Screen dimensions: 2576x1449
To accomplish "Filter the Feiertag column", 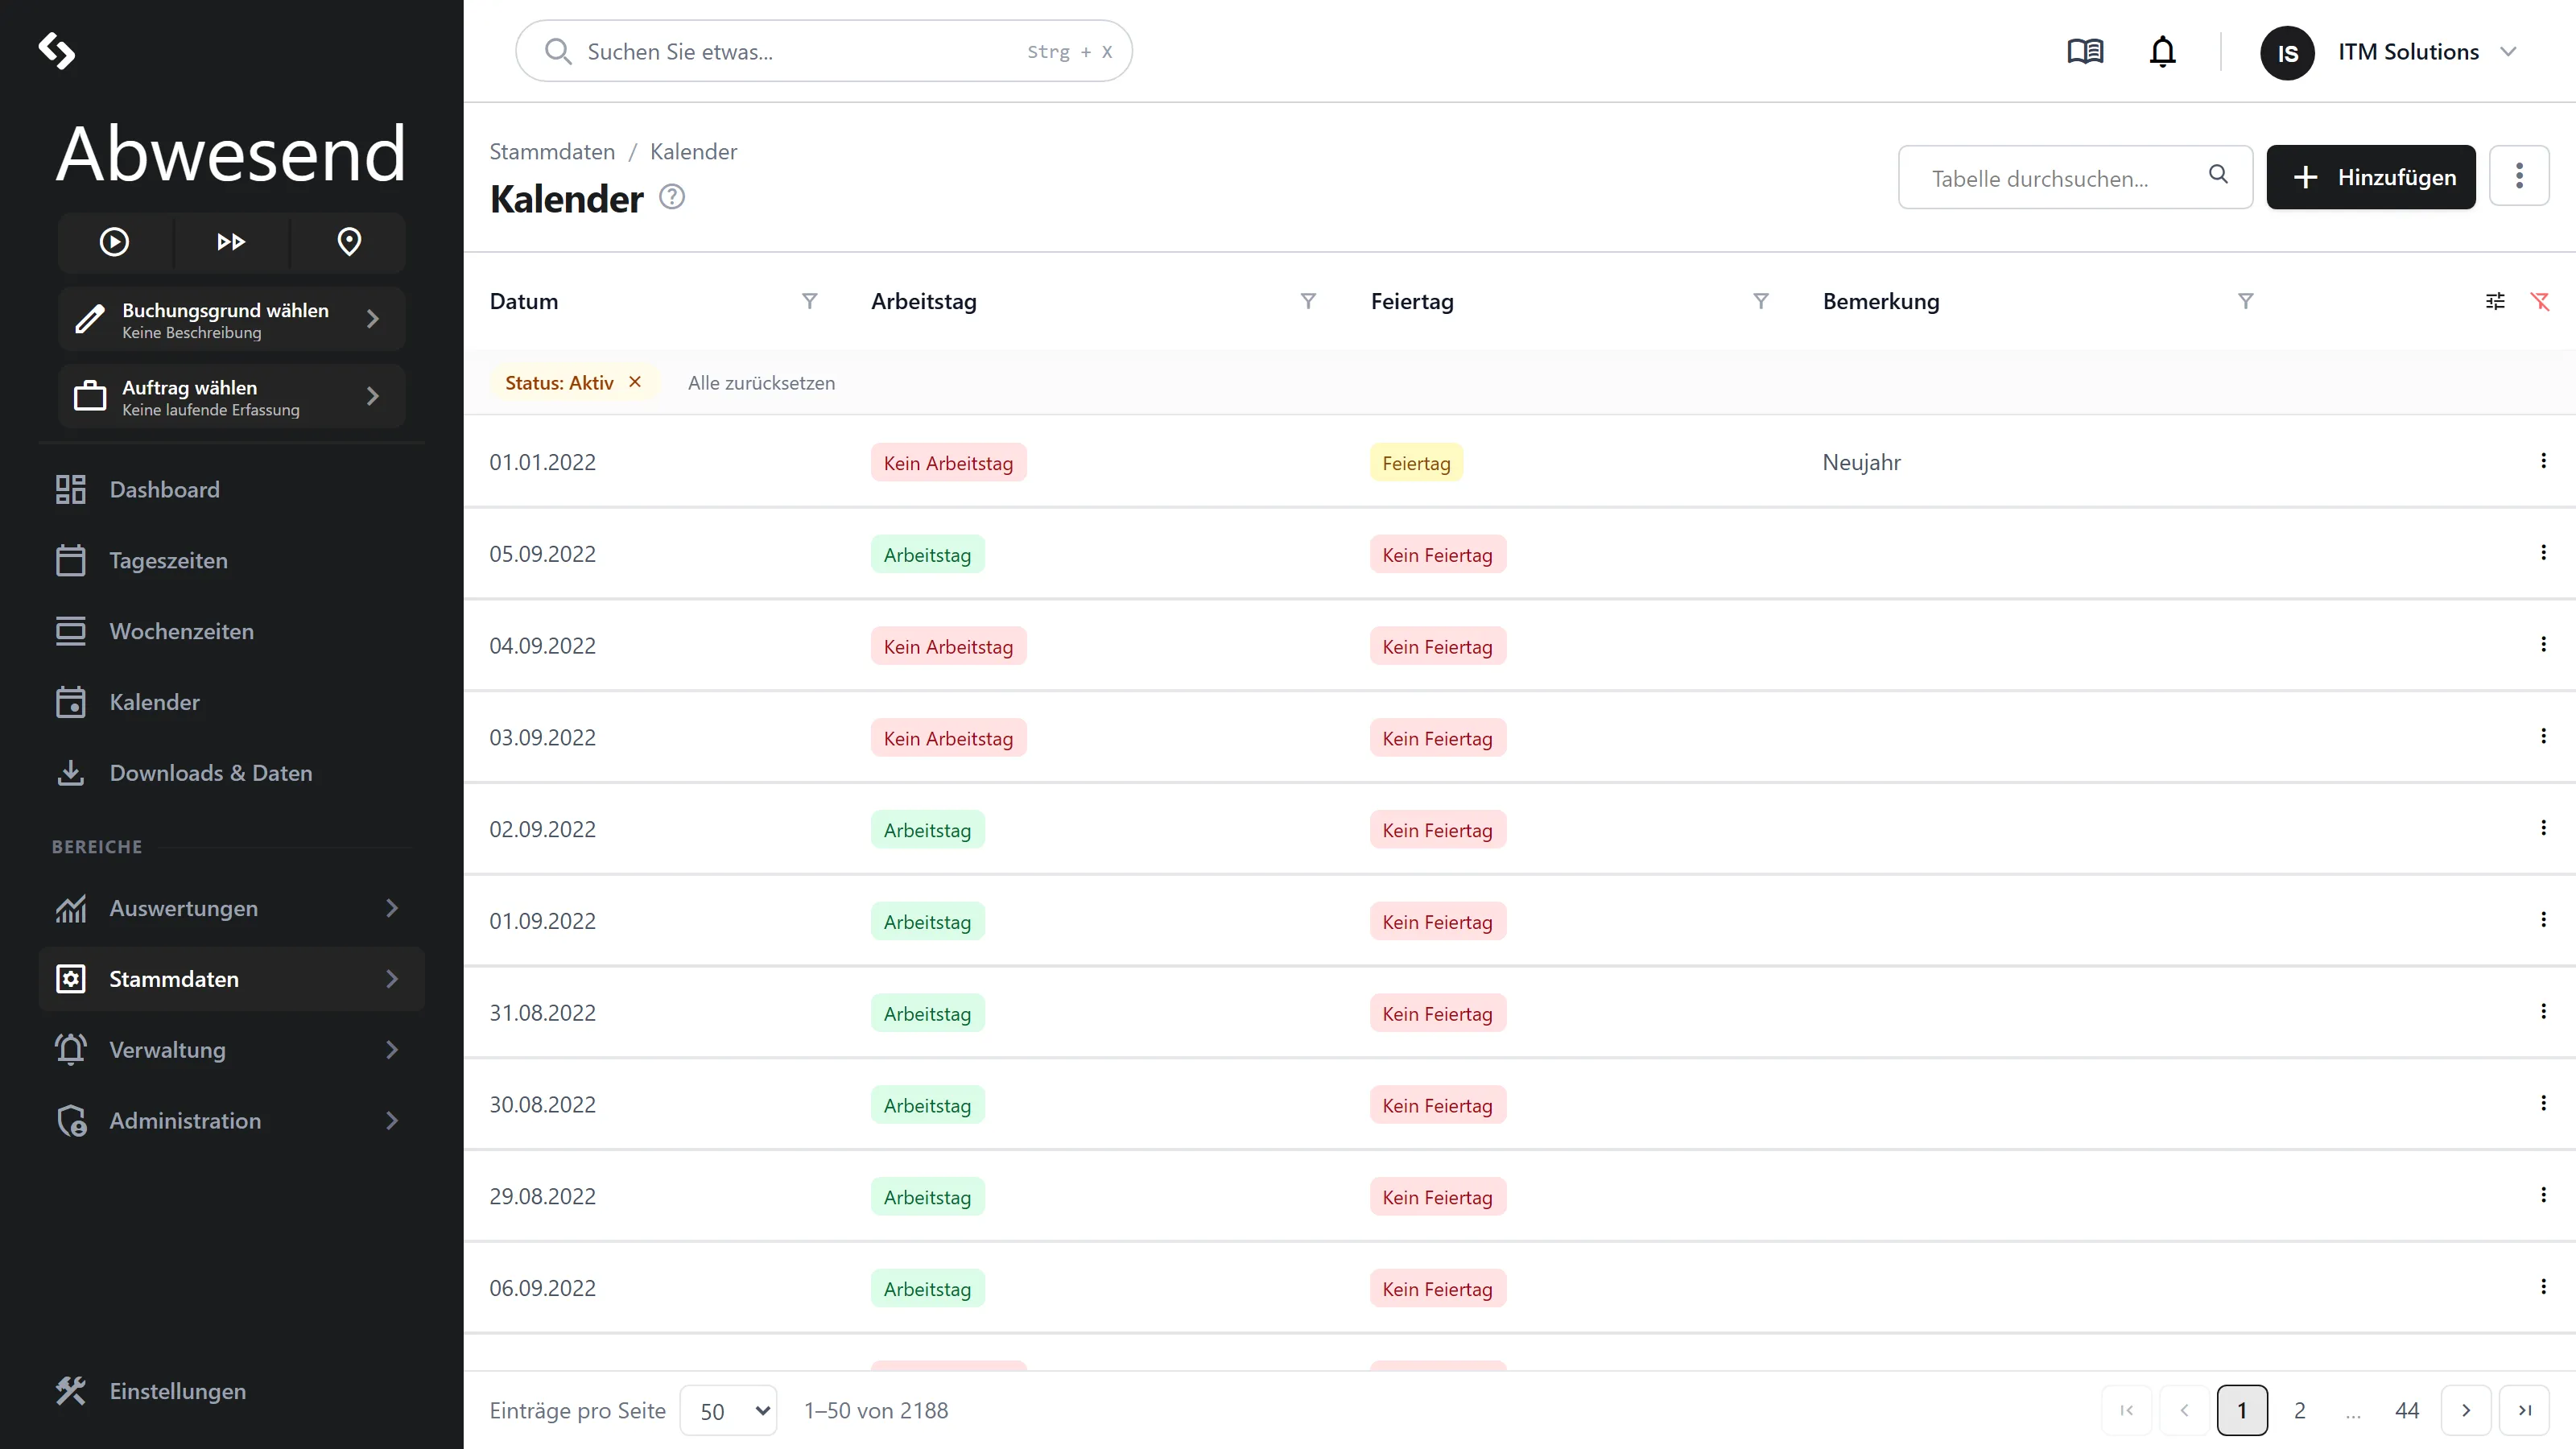I will pyautogui.click(x=1761, y=301).
